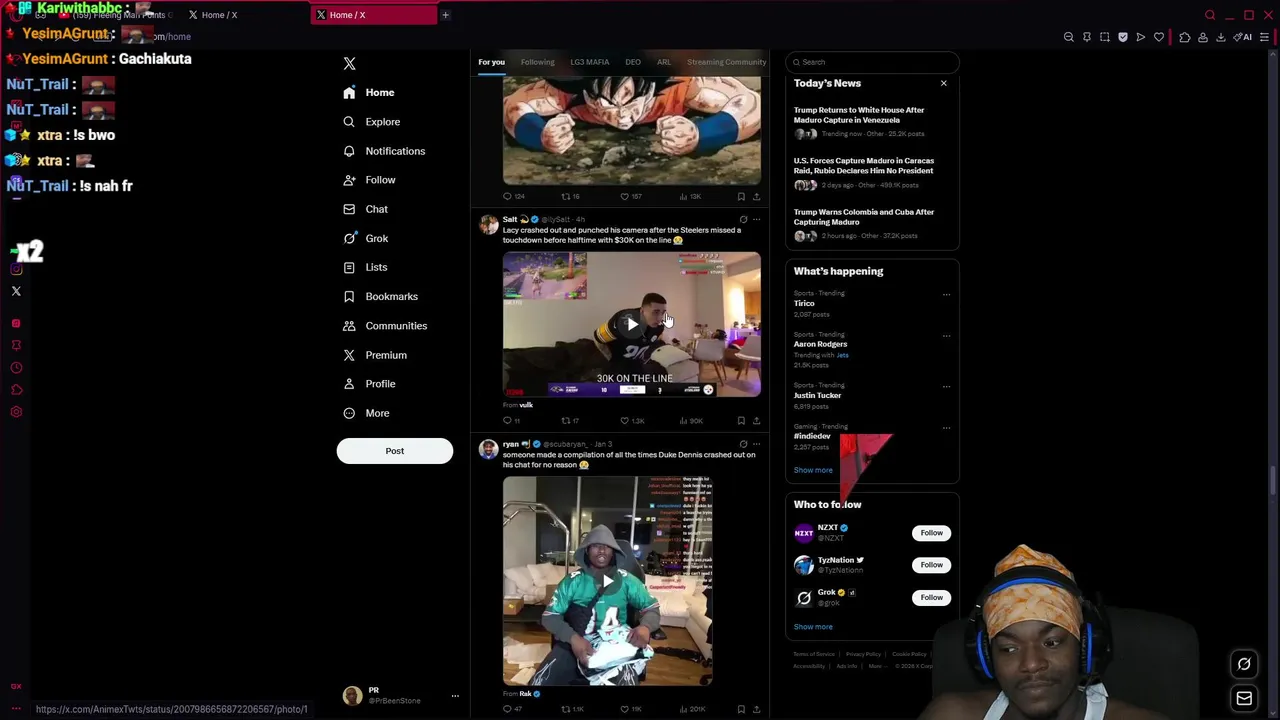This screenshot has width=1280, height=720.
Task: Go to Follow in the sidebar
Action: coord(369,180)
